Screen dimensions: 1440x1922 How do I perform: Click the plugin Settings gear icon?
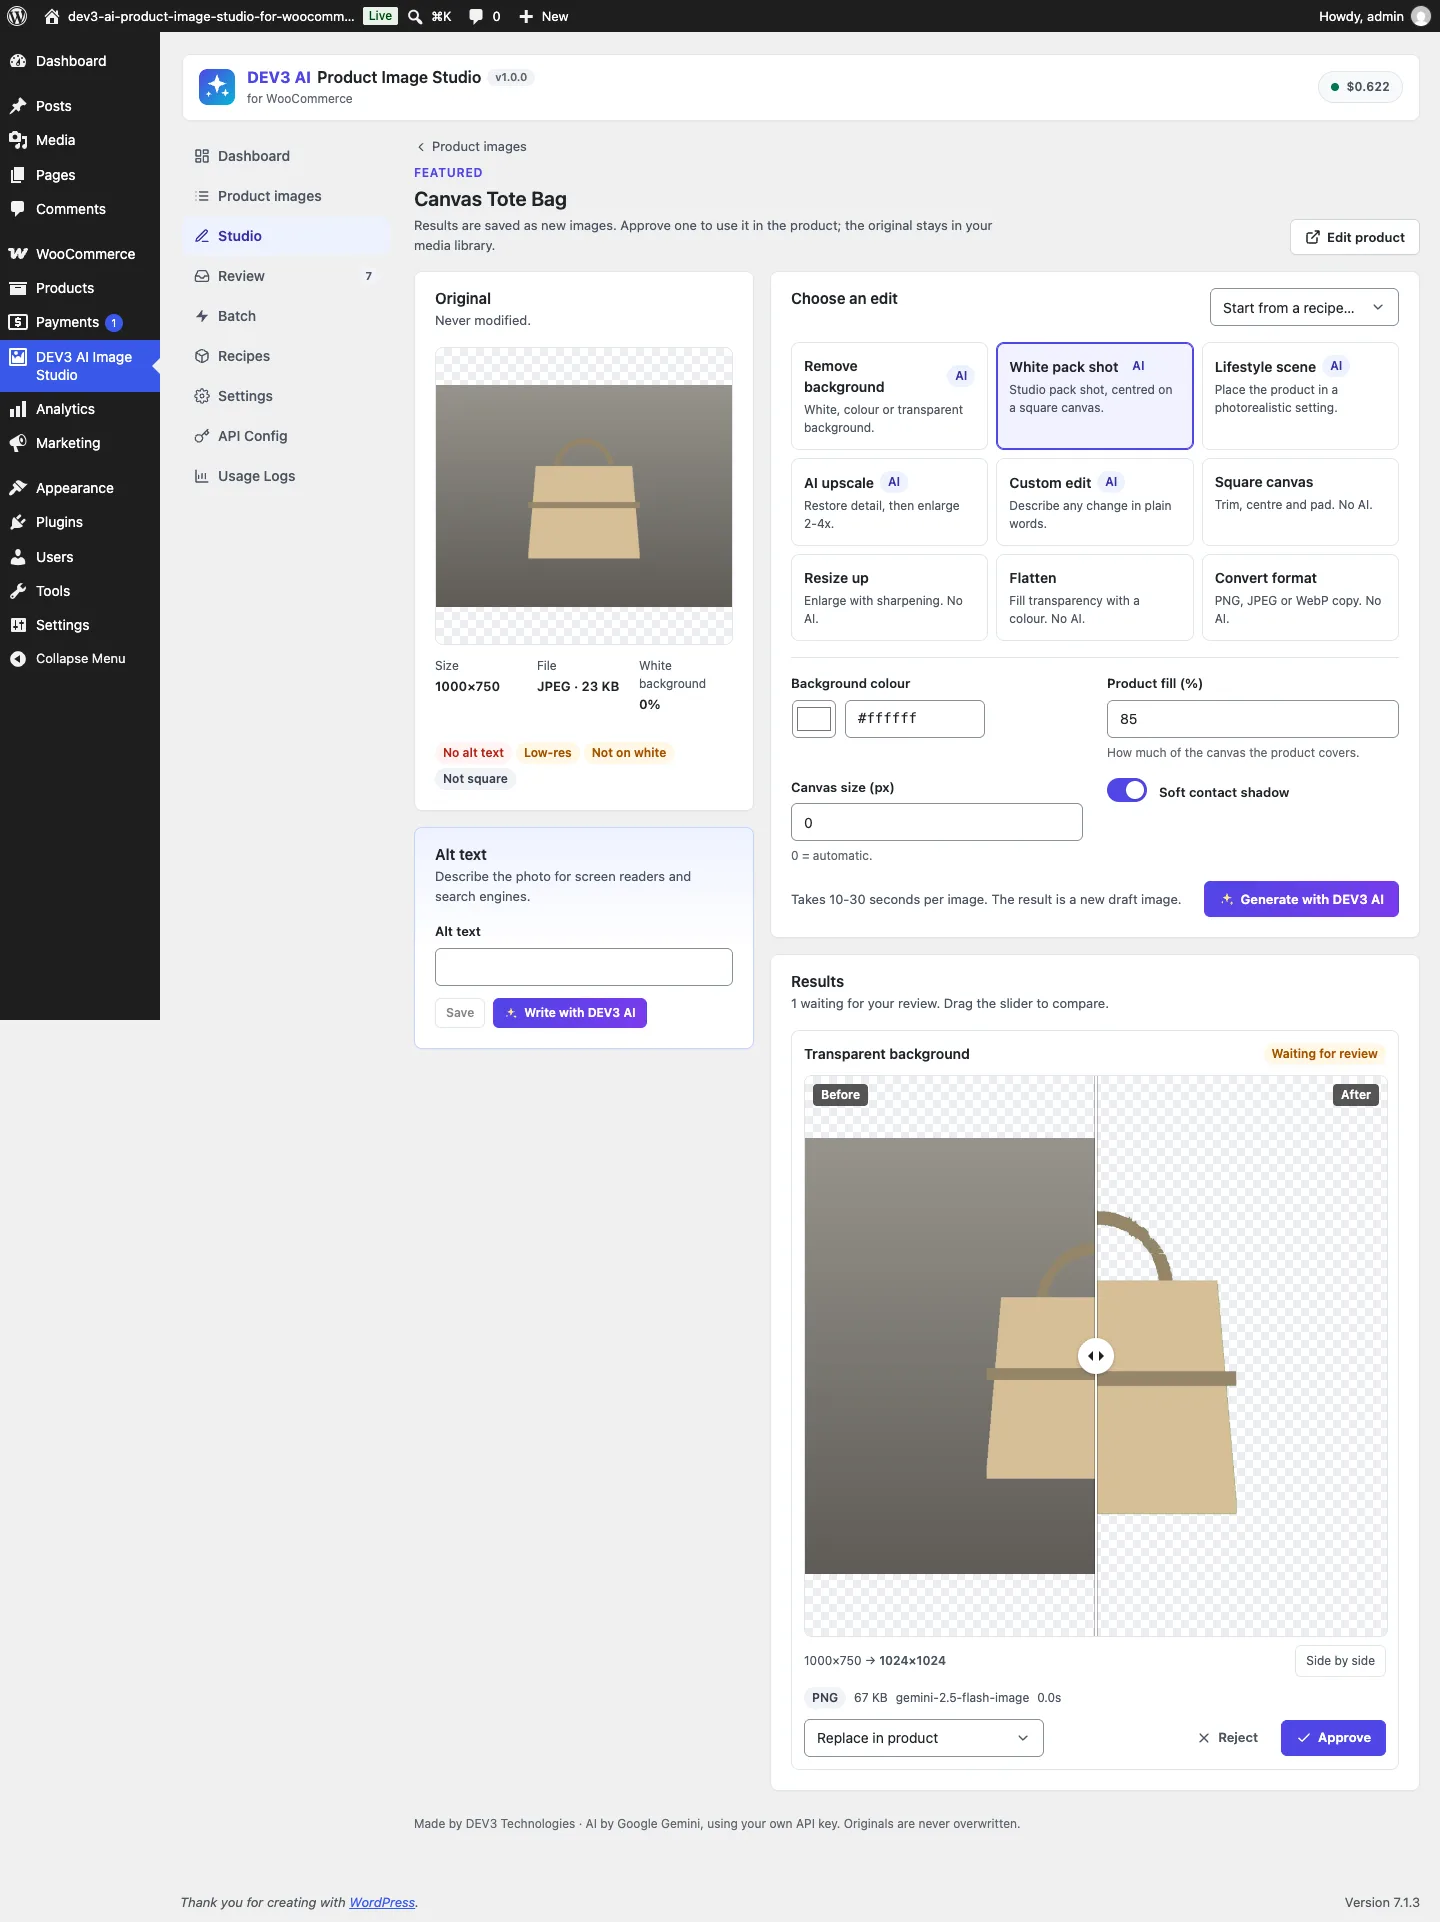click(x=202, y=396)
